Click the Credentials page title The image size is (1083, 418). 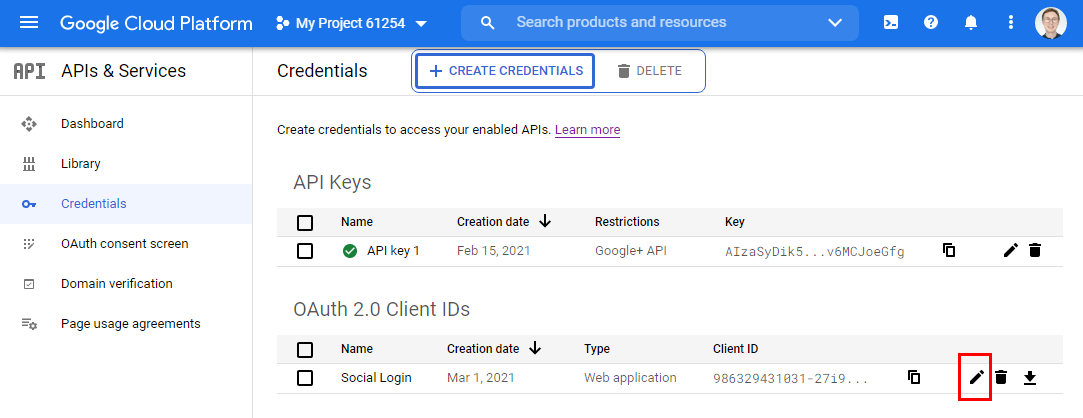[322, 71]
